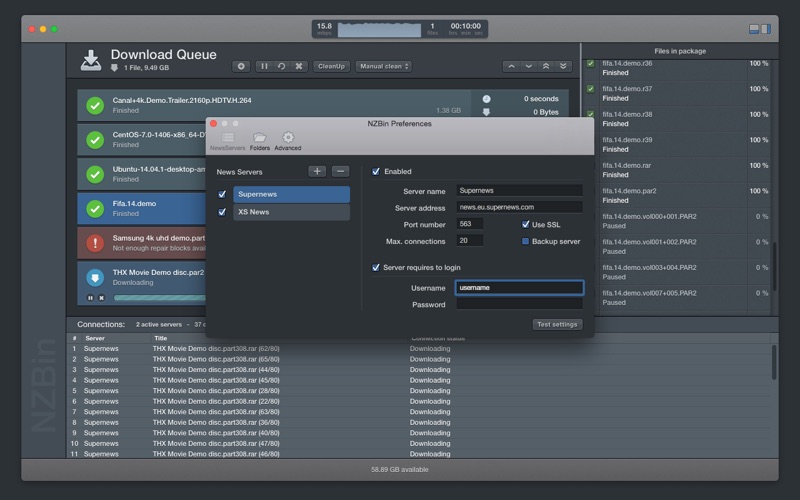Disable the XS News server checkbox

(x=222, y=212)
